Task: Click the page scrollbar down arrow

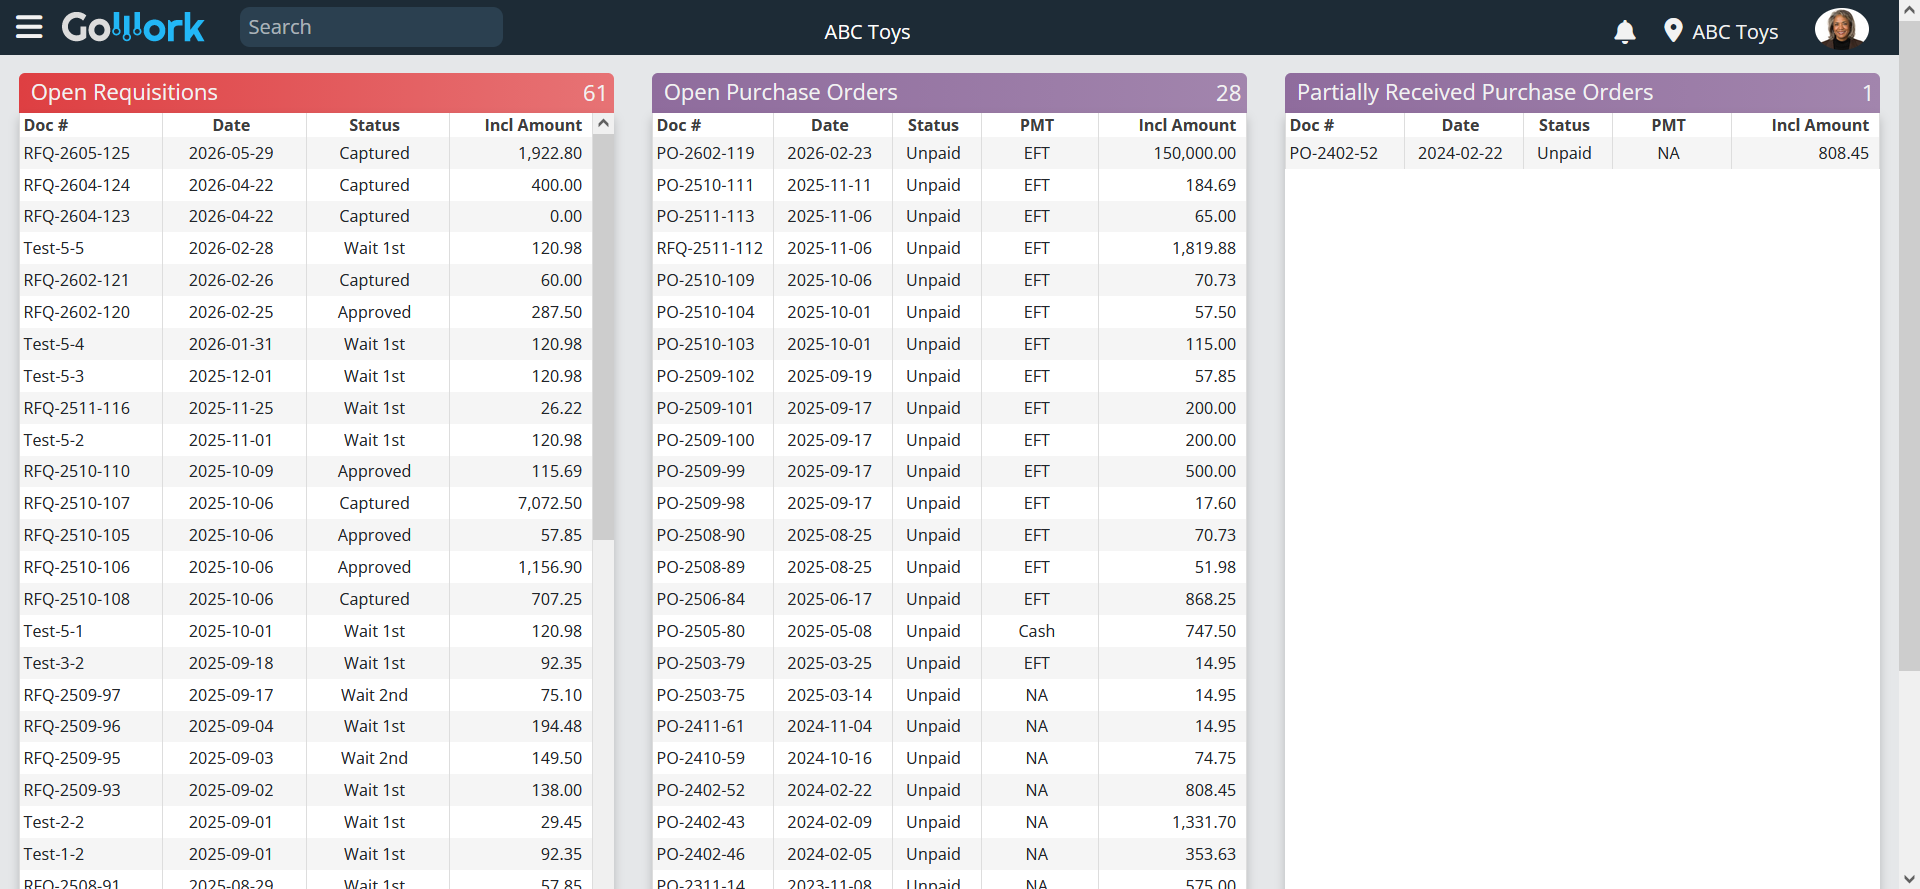Action: 1910,879
